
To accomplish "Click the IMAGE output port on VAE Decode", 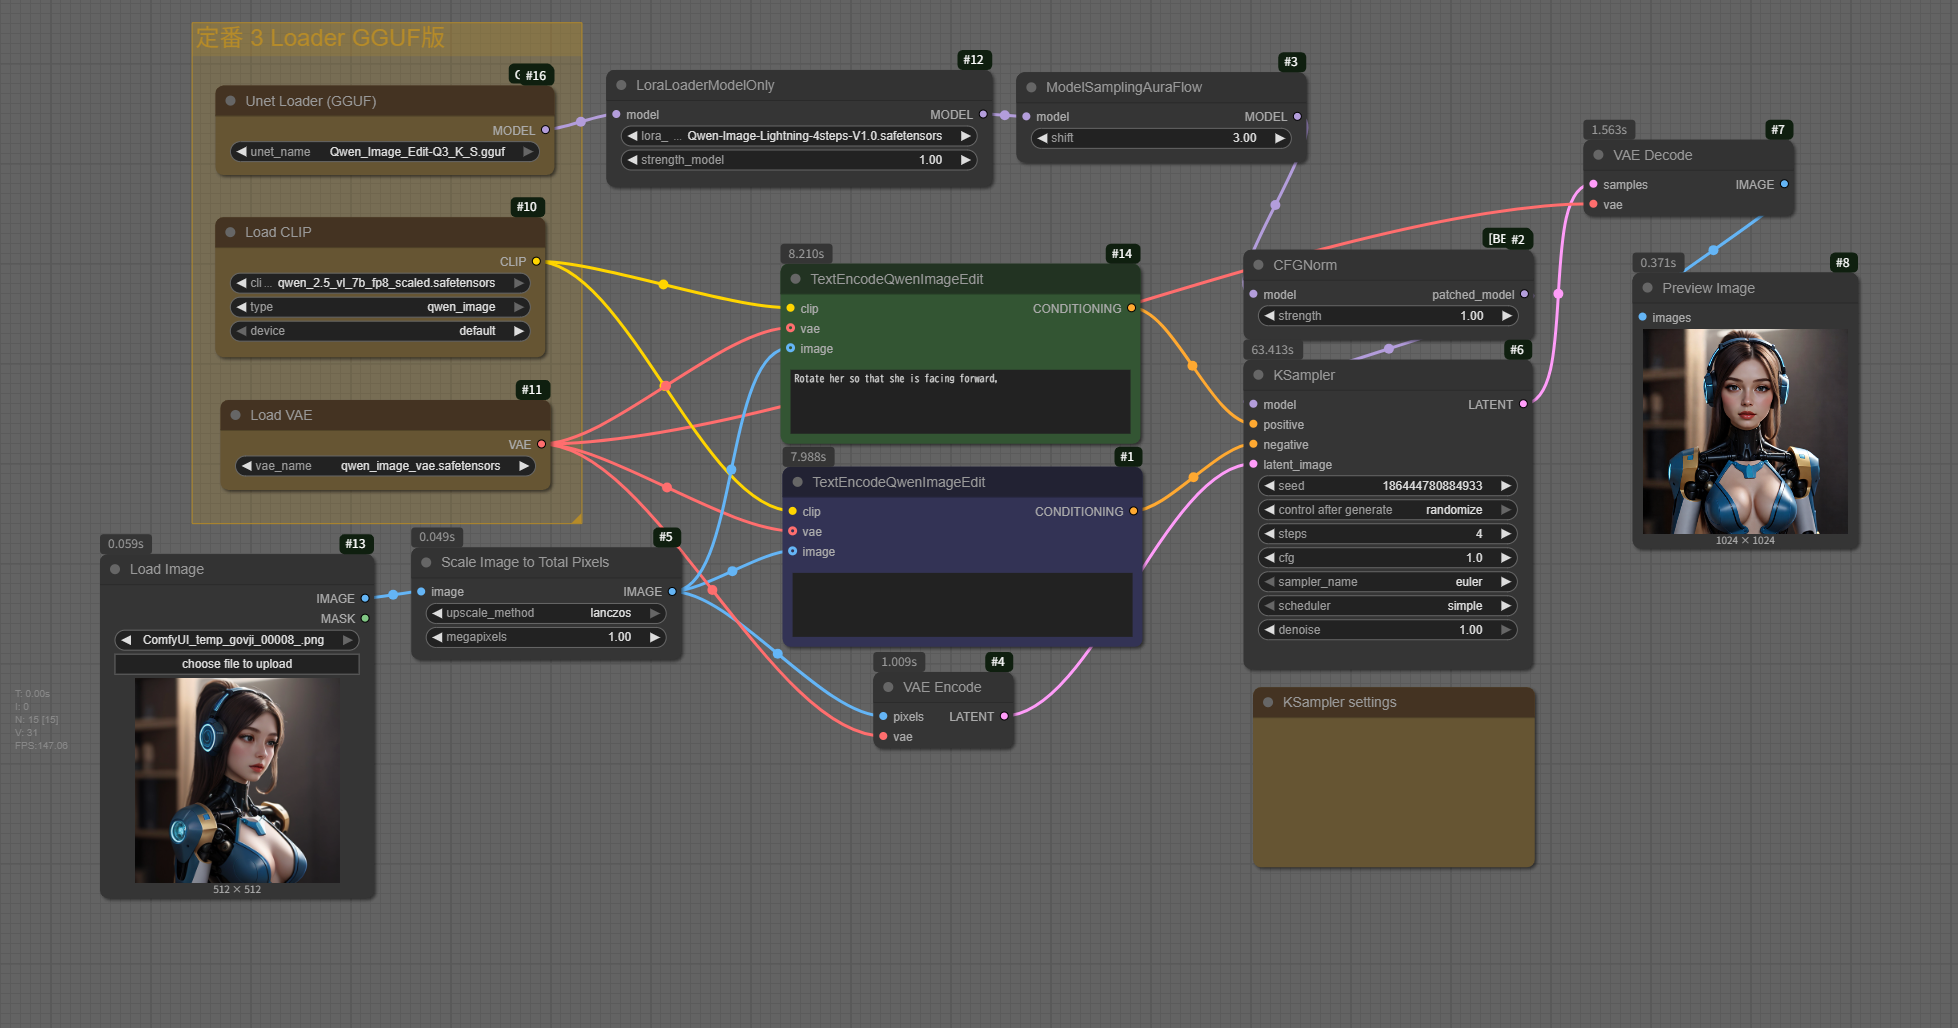I will pos(1784,184).
